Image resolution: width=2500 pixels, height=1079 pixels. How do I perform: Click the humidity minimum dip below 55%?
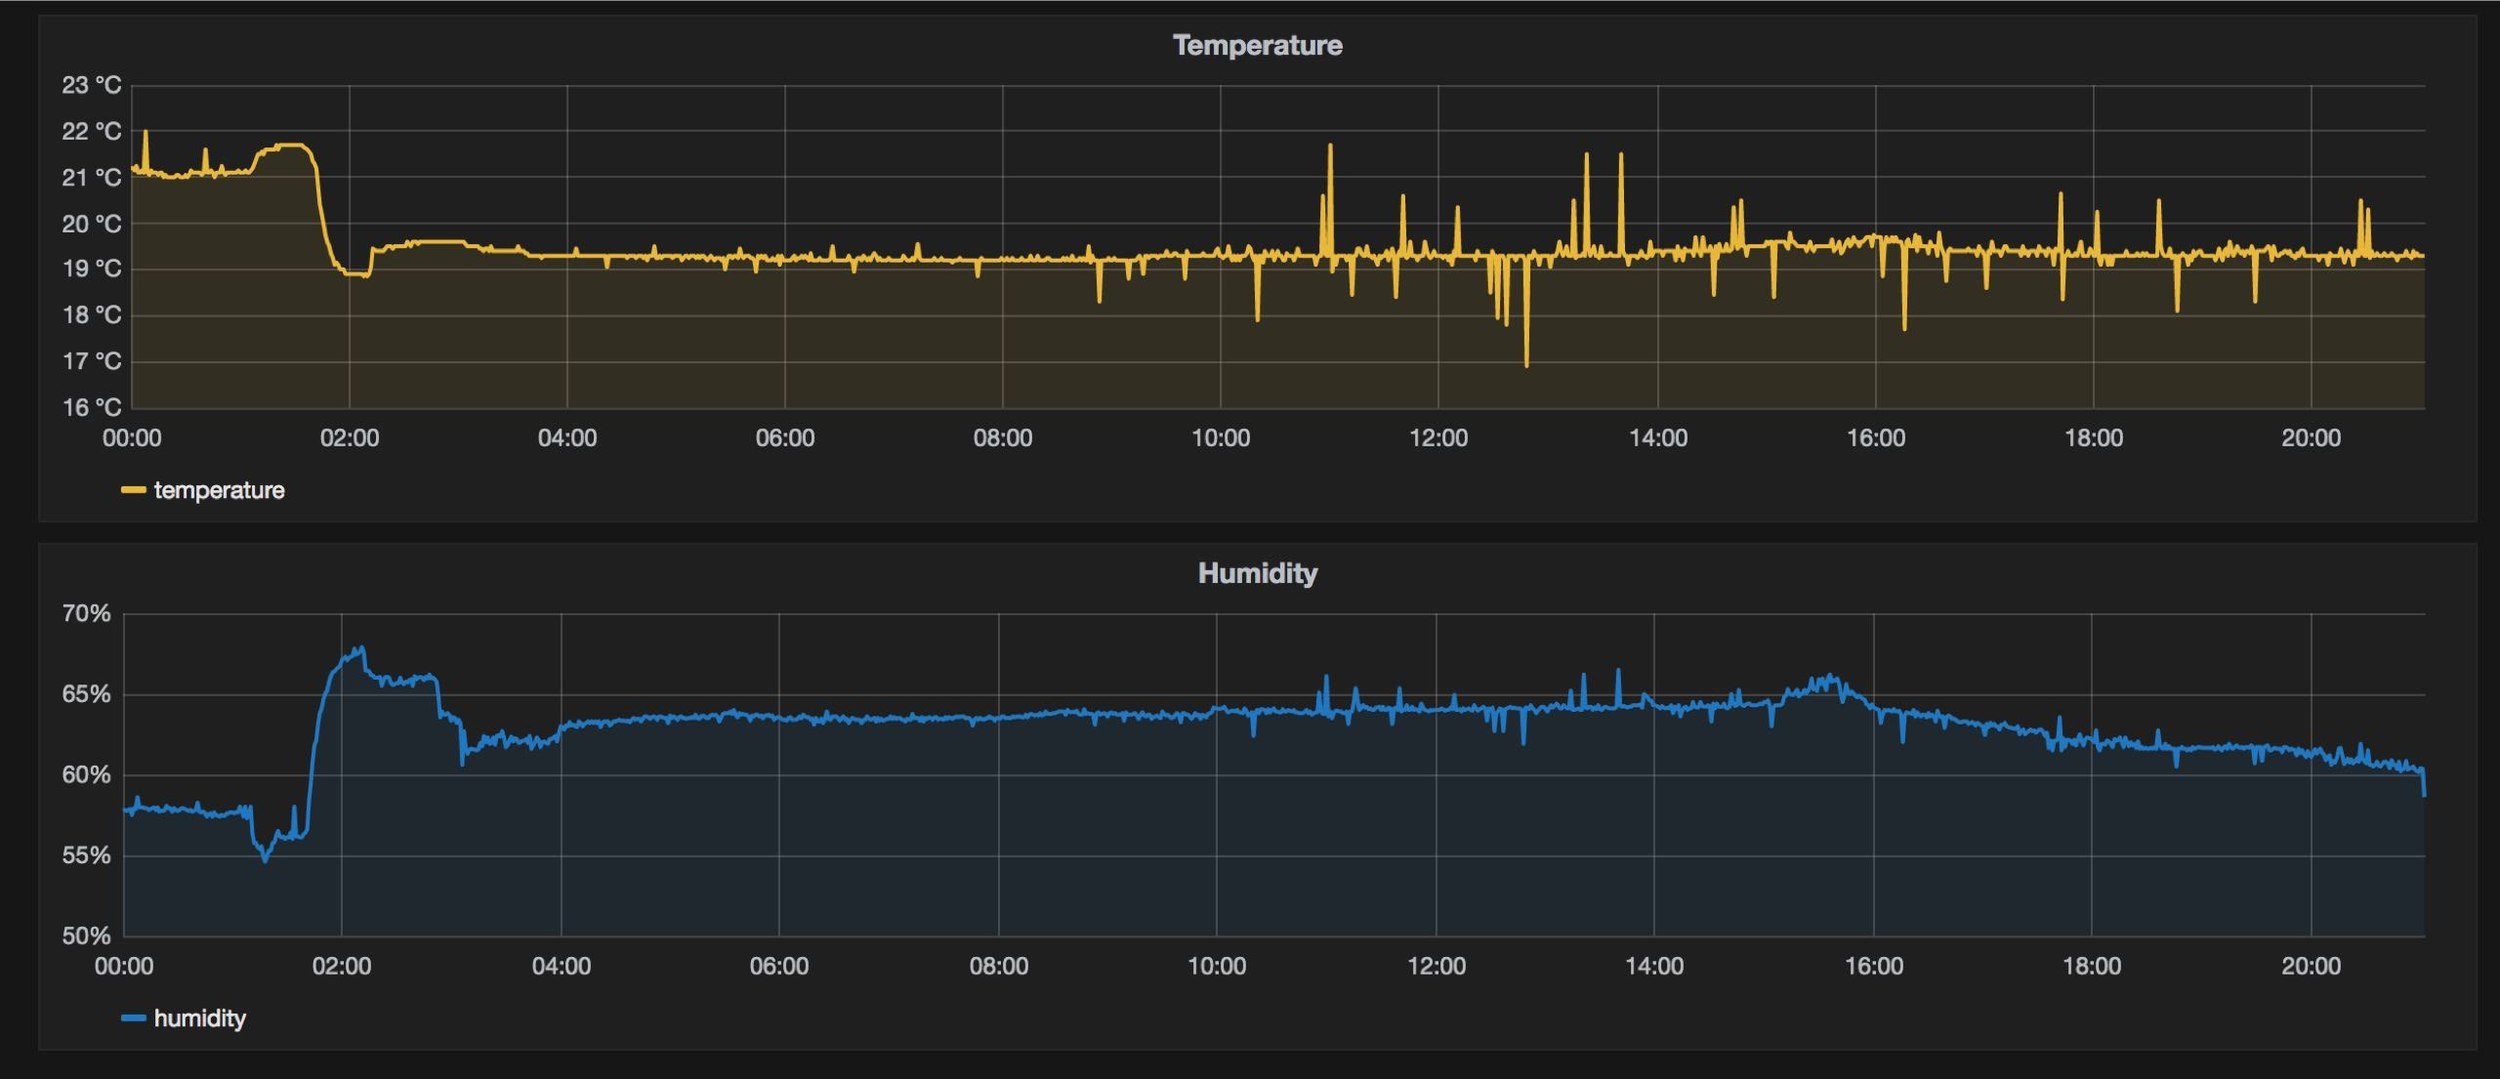pyautogui.click(x=265, y=859)
